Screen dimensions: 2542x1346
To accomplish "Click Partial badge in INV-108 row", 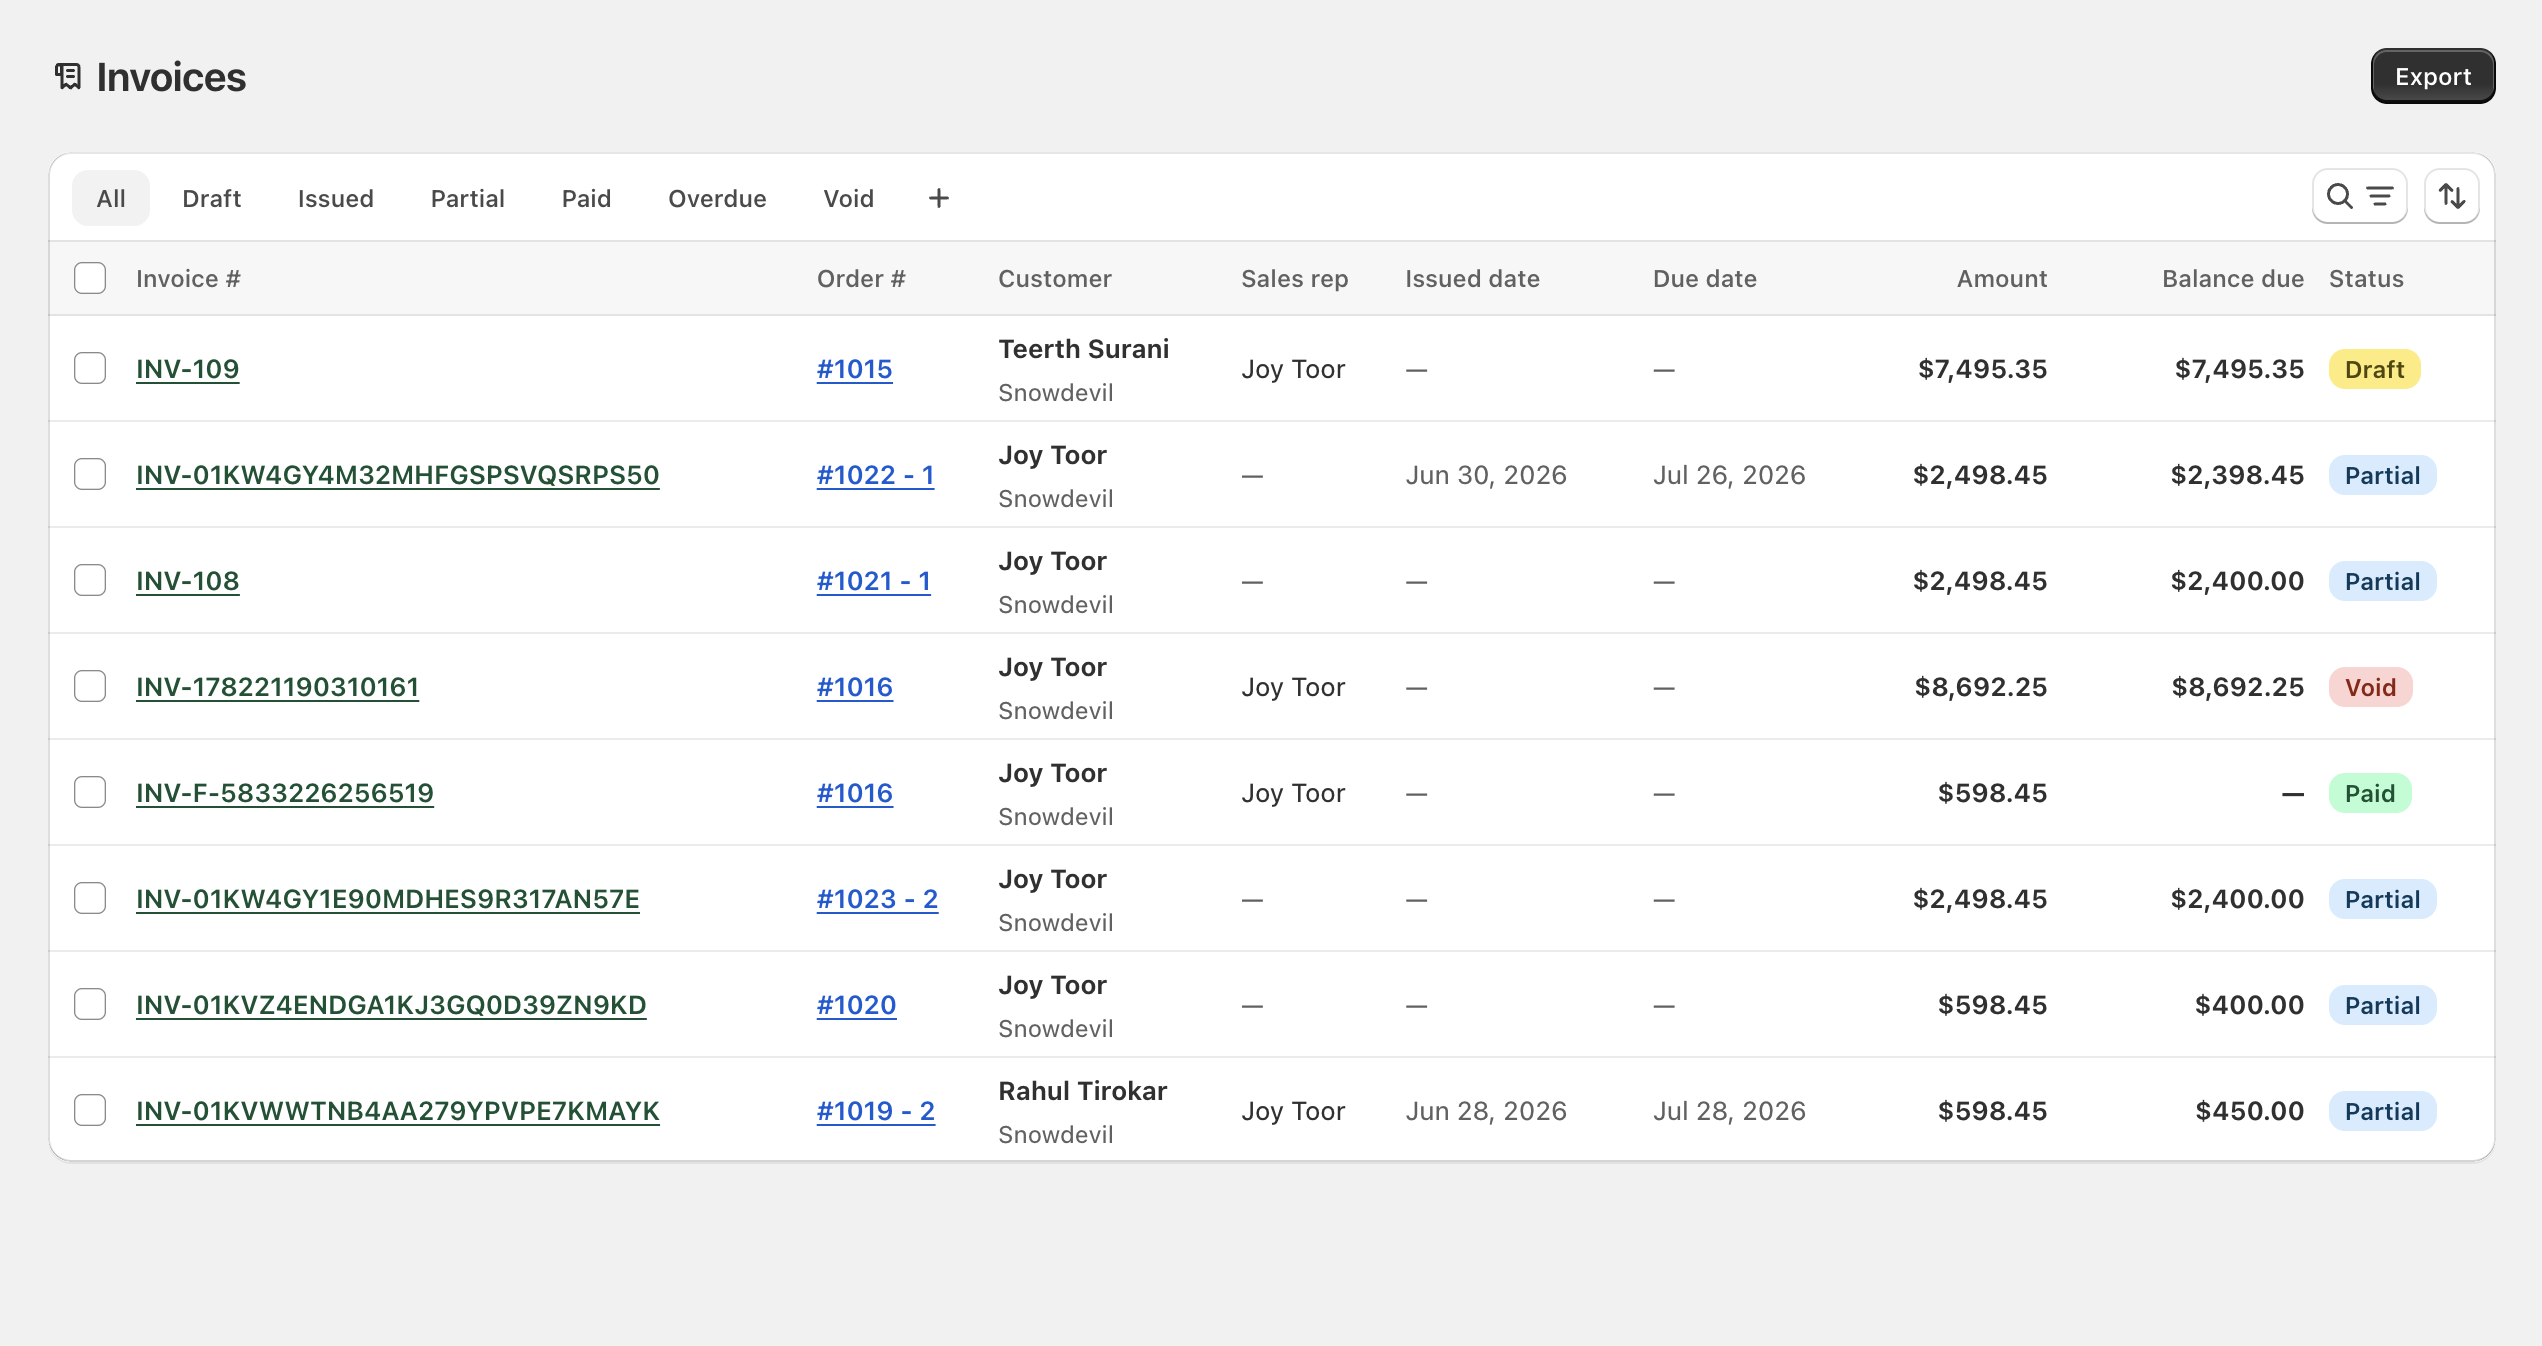I will (x=2382, y=581).
